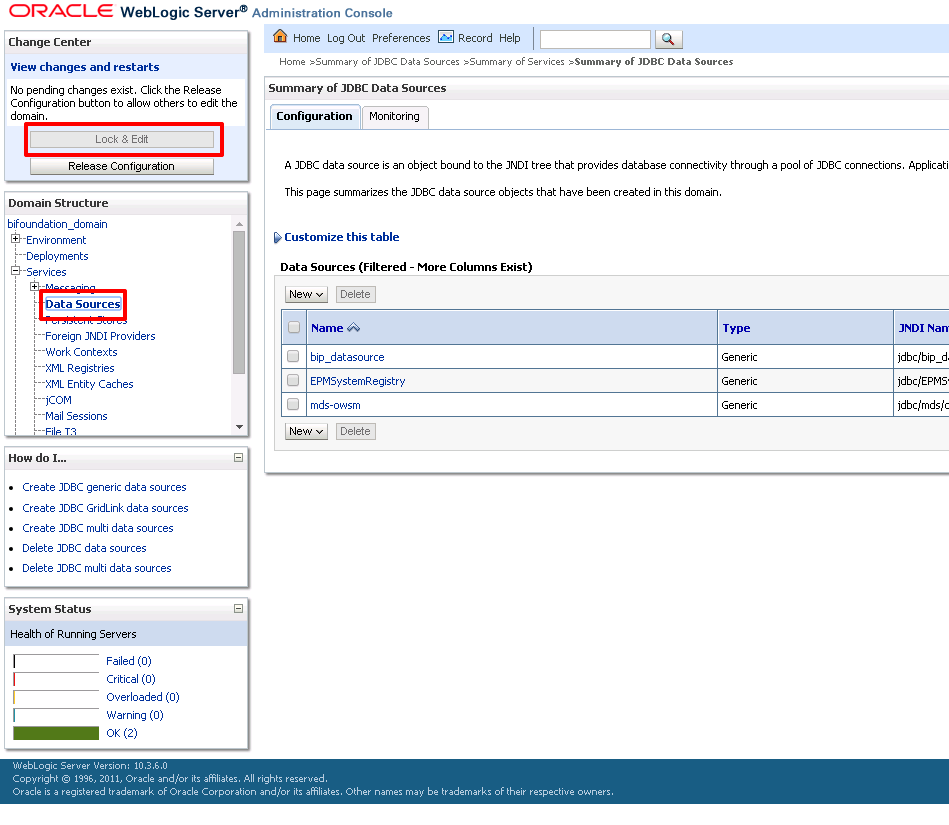Click Domain Structure scroll down arrow

pyautogui.click(x=239, y=427)
